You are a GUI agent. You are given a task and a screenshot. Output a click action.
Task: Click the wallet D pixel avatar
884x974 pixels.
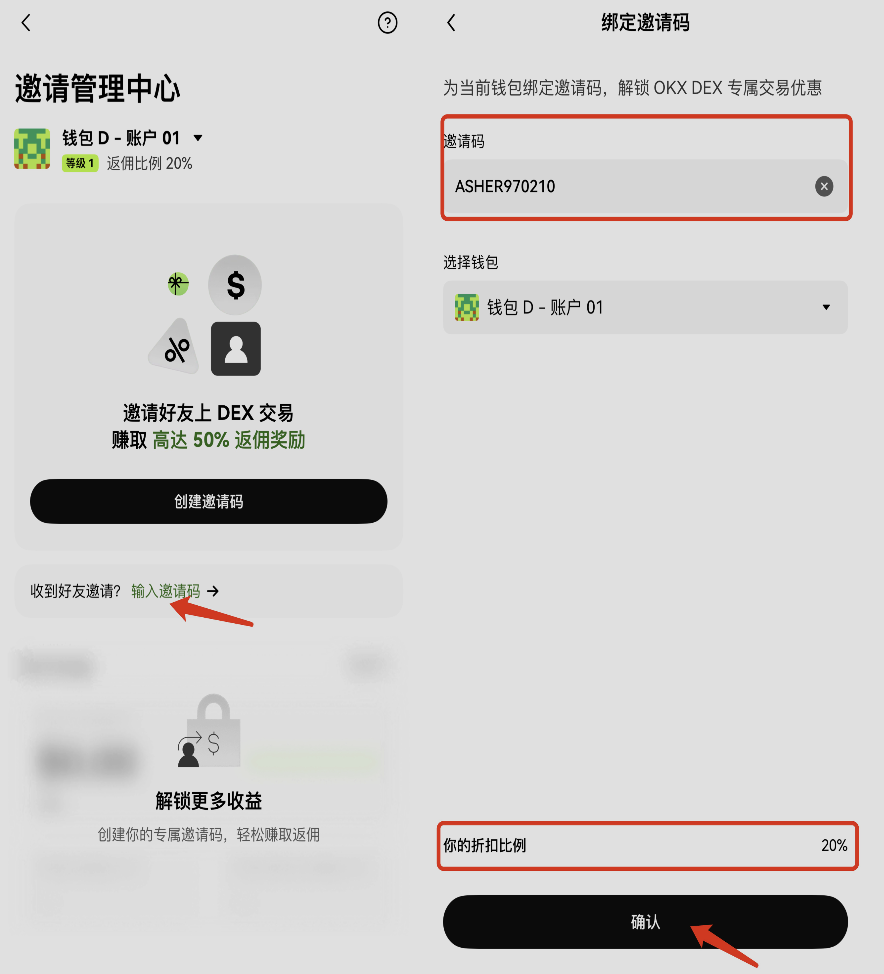point(32,148)
